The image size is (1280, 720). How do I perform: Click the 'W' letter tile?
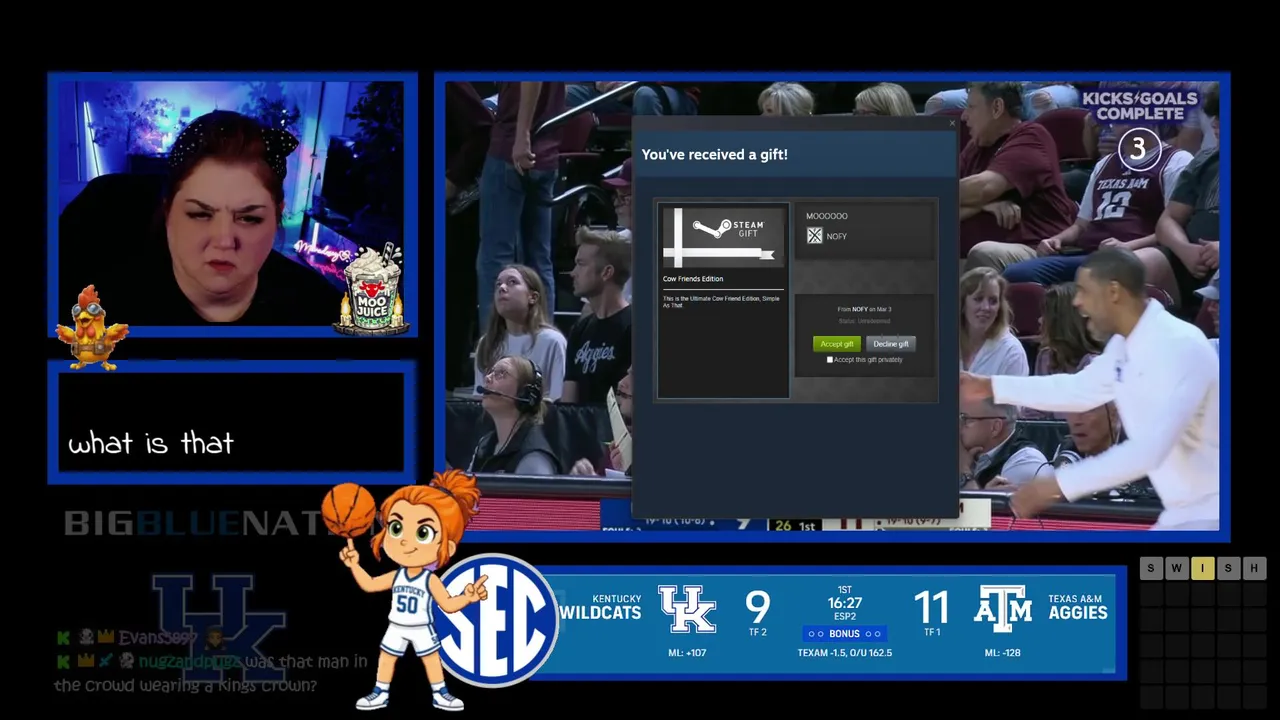tap(1176, 568)
